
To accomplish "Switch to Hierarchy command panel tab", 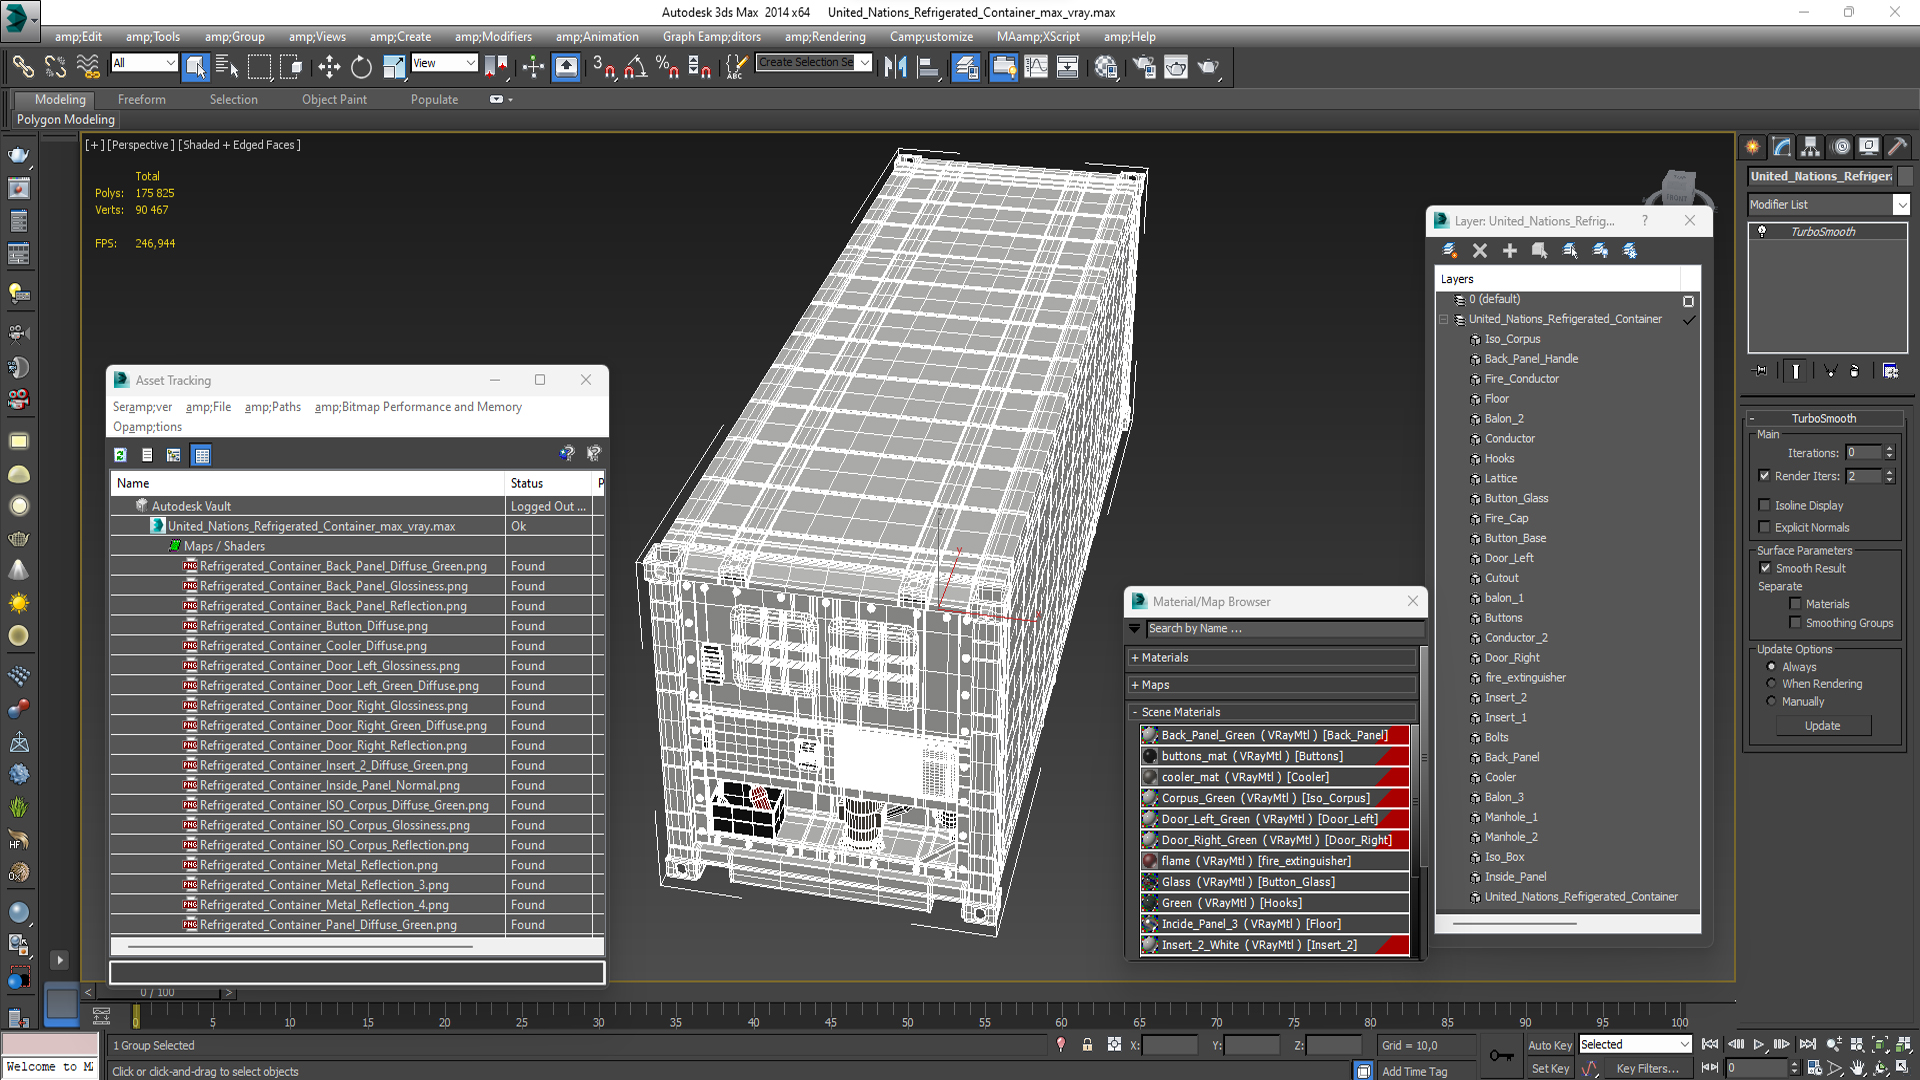I will tap(1811, 147).
